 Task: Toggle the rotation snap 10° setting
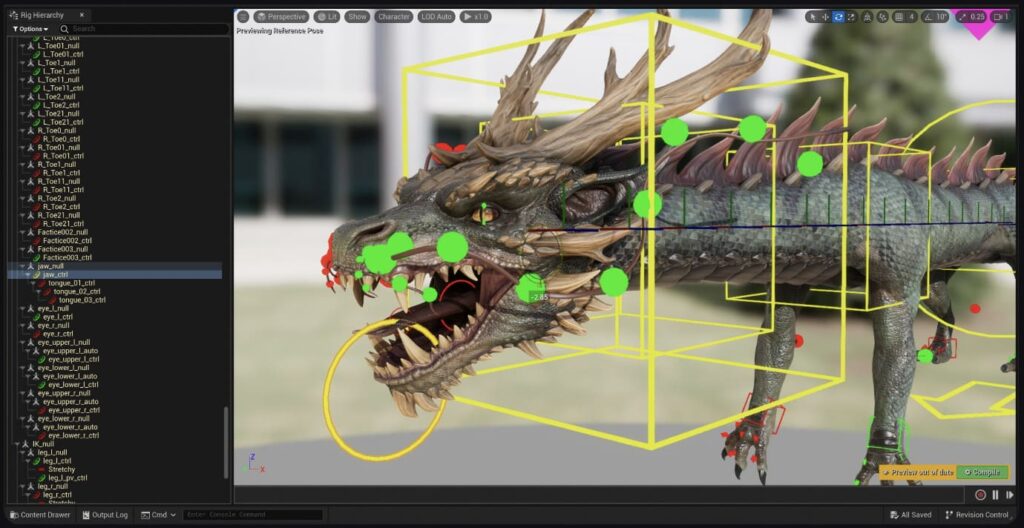coord(935,17)
